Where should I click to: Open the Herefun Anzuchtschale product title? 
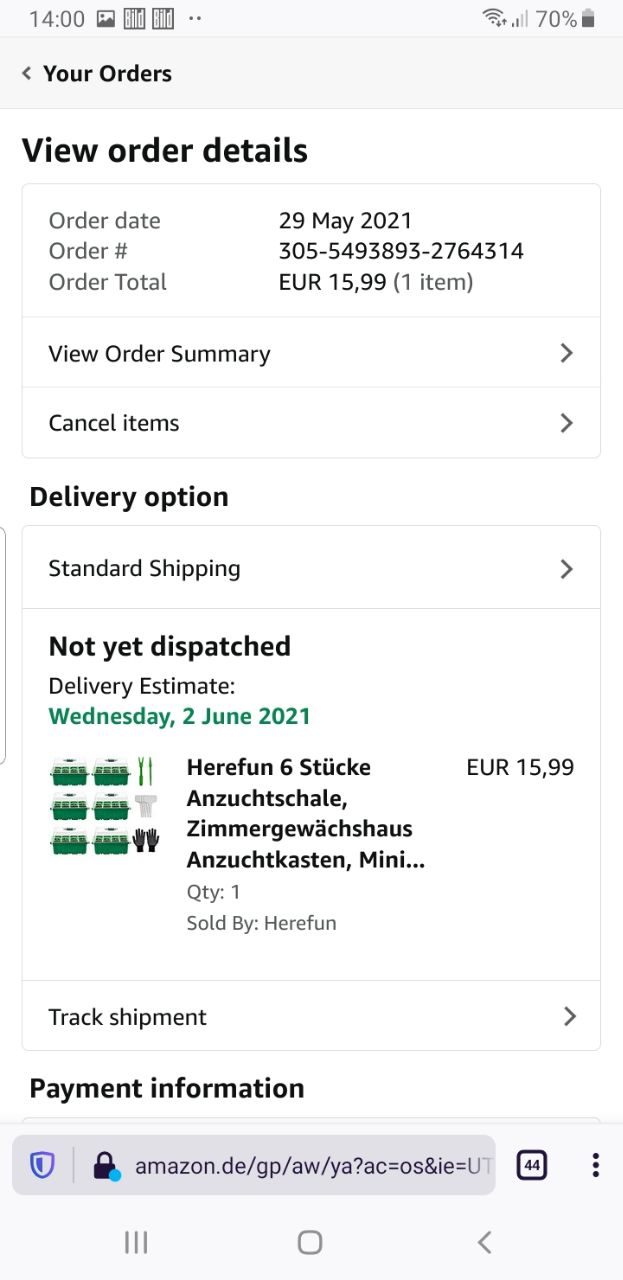point(306,814)
